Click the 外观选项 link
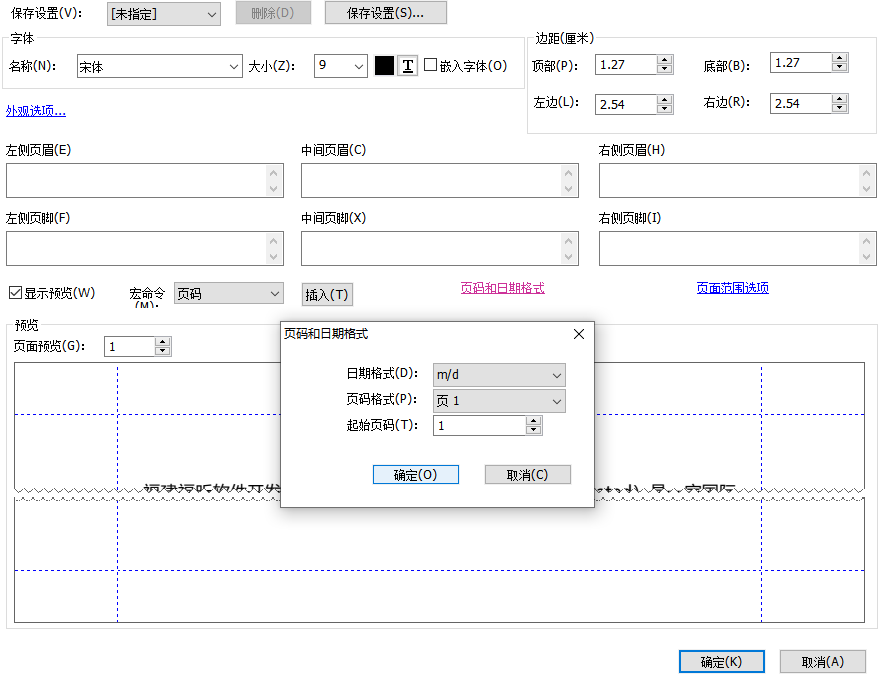Image resolution: width=887 pixels, height=675 pixels. pos(34,110)
